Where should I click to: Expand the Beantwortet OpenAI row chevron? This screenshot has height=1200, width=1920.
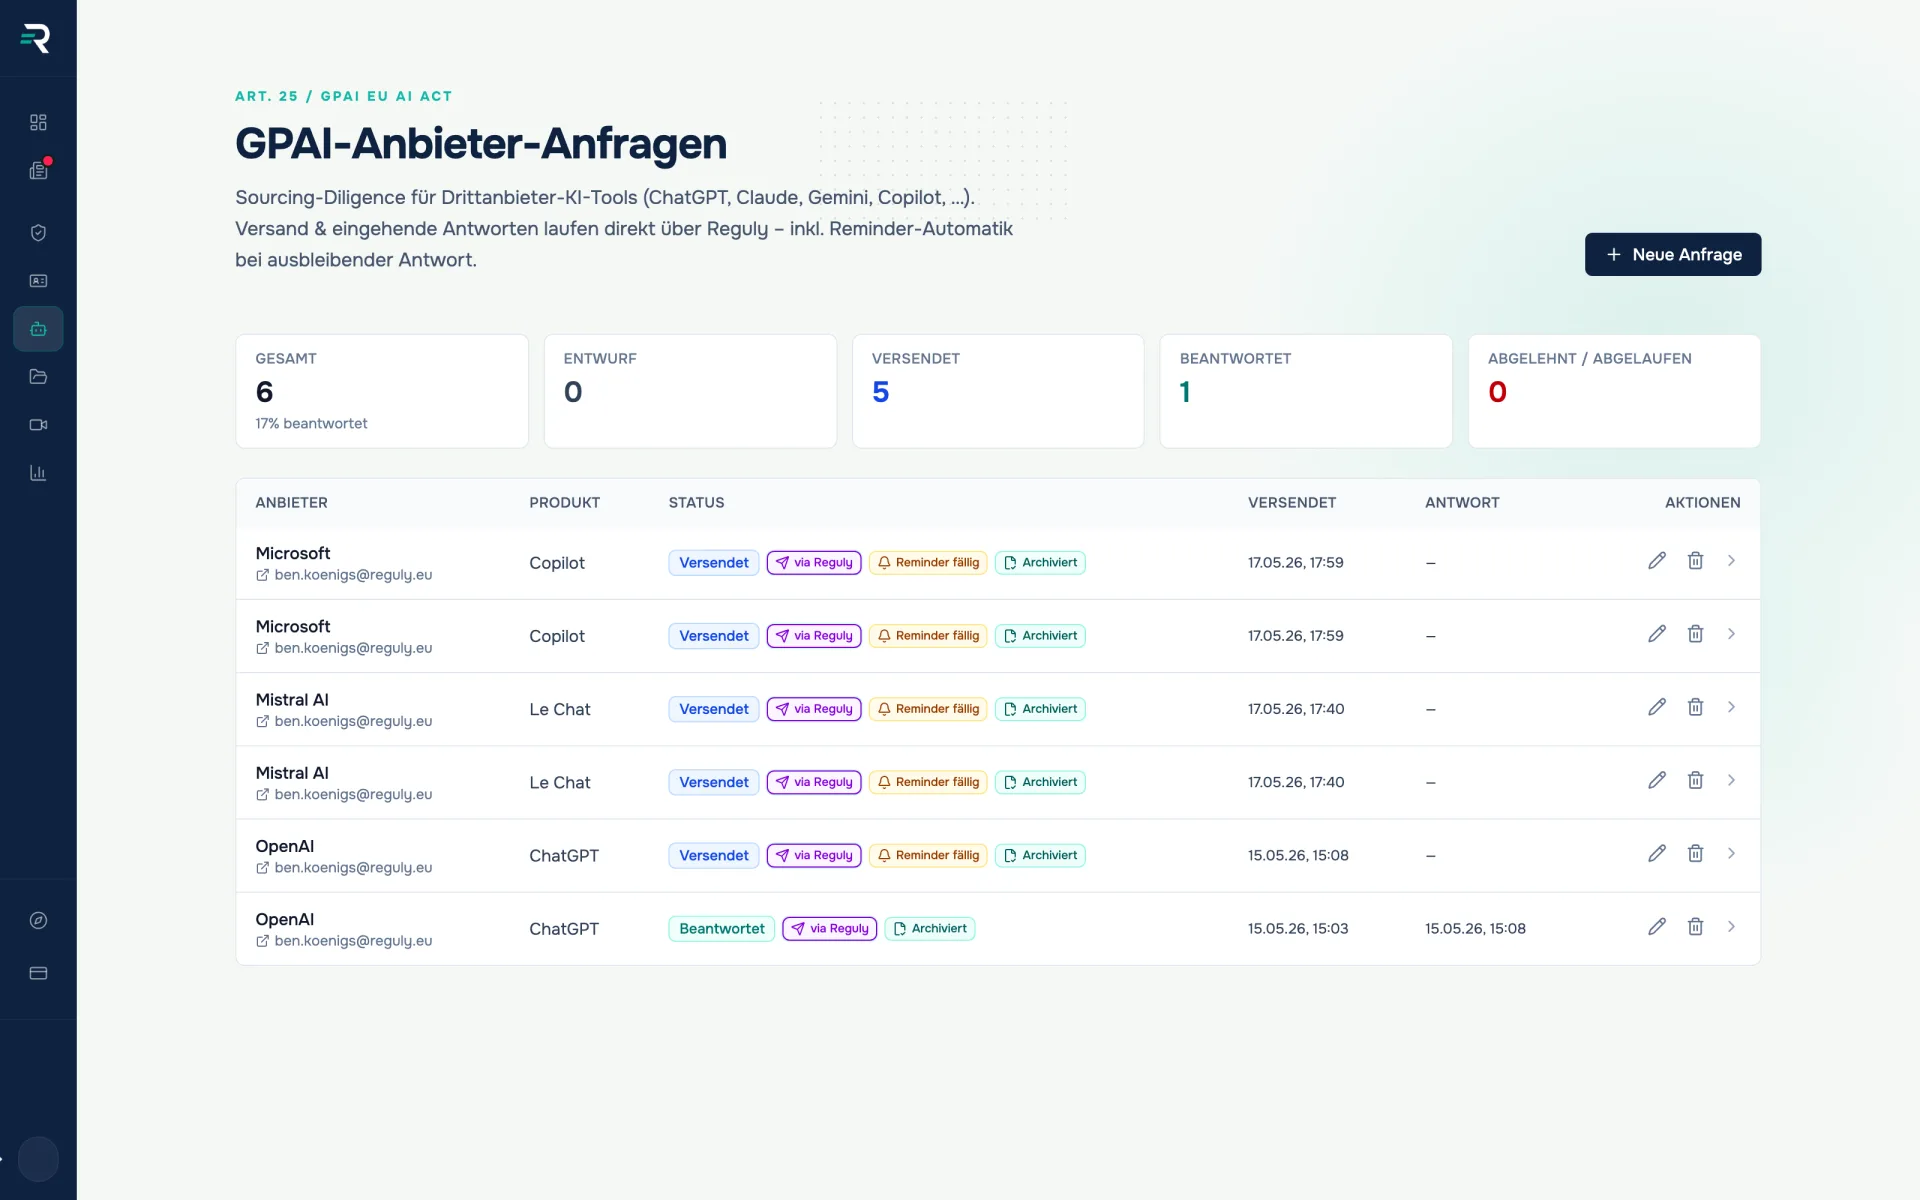[x=1731, y=927]
